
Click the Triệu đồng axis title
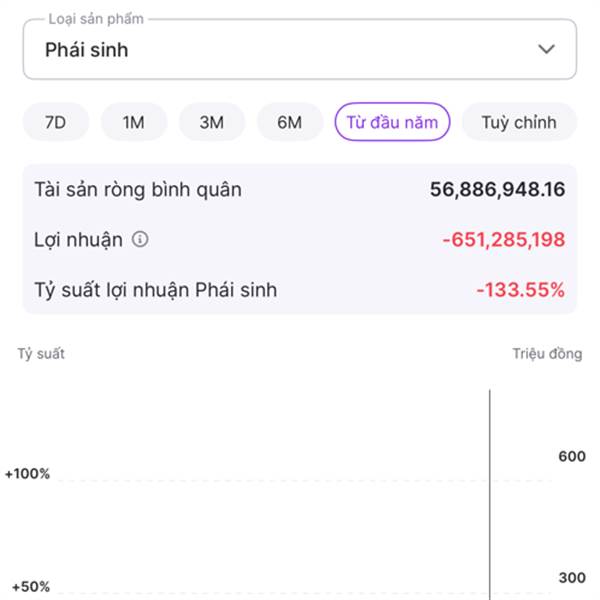pos(547,354)
